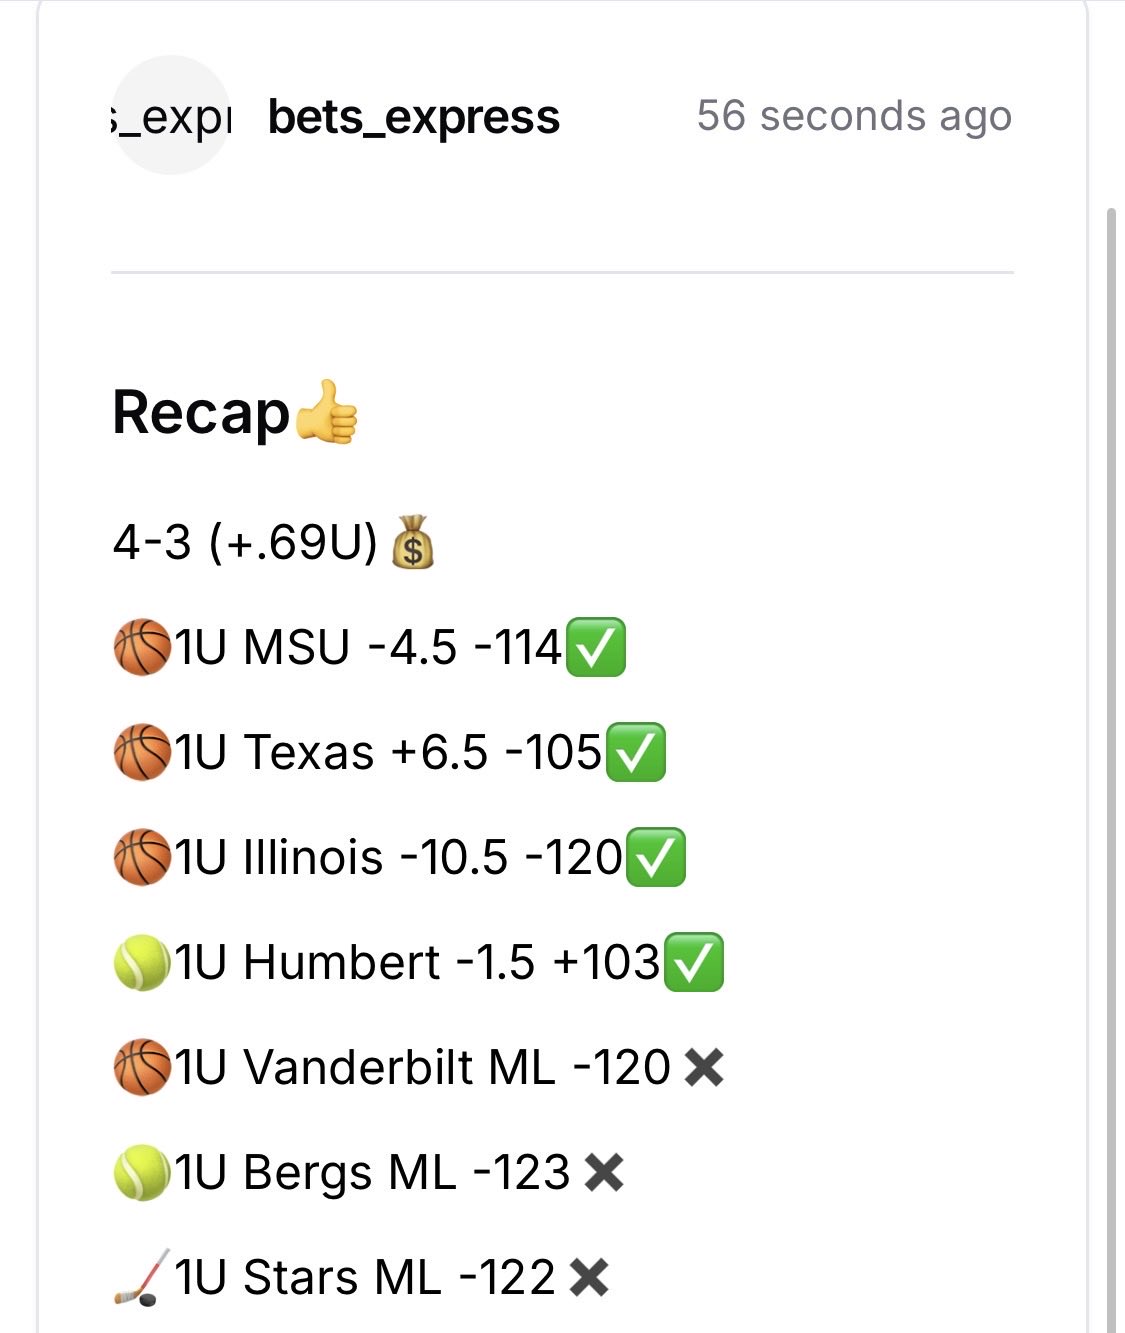Click the green checkmark after Humbert +103
This screenshot has height=1333, width=1125.
click(694, 962)
